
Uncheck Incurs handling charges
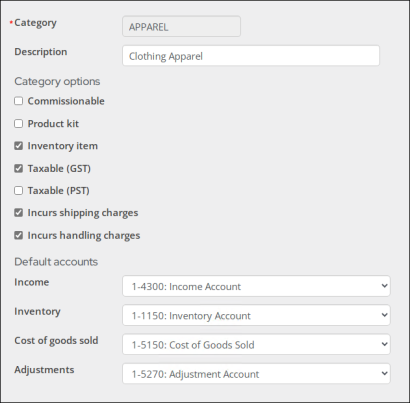pos(19,235)
